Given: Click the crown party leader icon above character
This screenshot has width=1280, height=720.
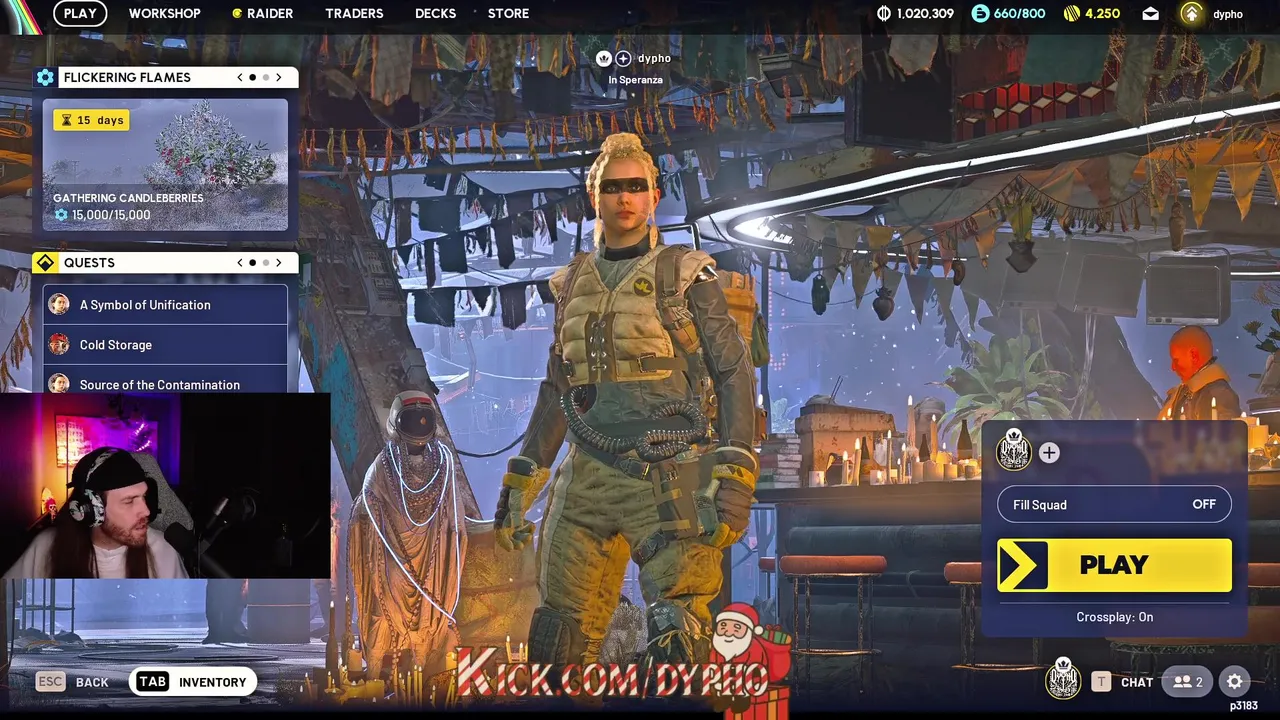Looking at the screenshot, I should (604, 59).
